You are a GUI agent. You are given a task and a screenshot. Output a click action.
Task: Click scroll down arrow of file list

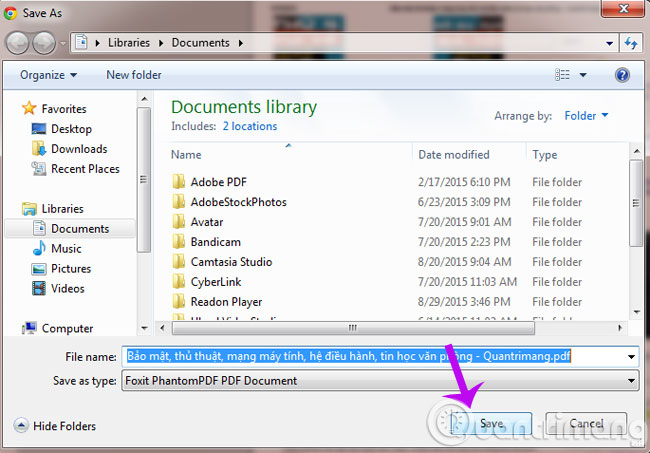[x=636, y=312]
